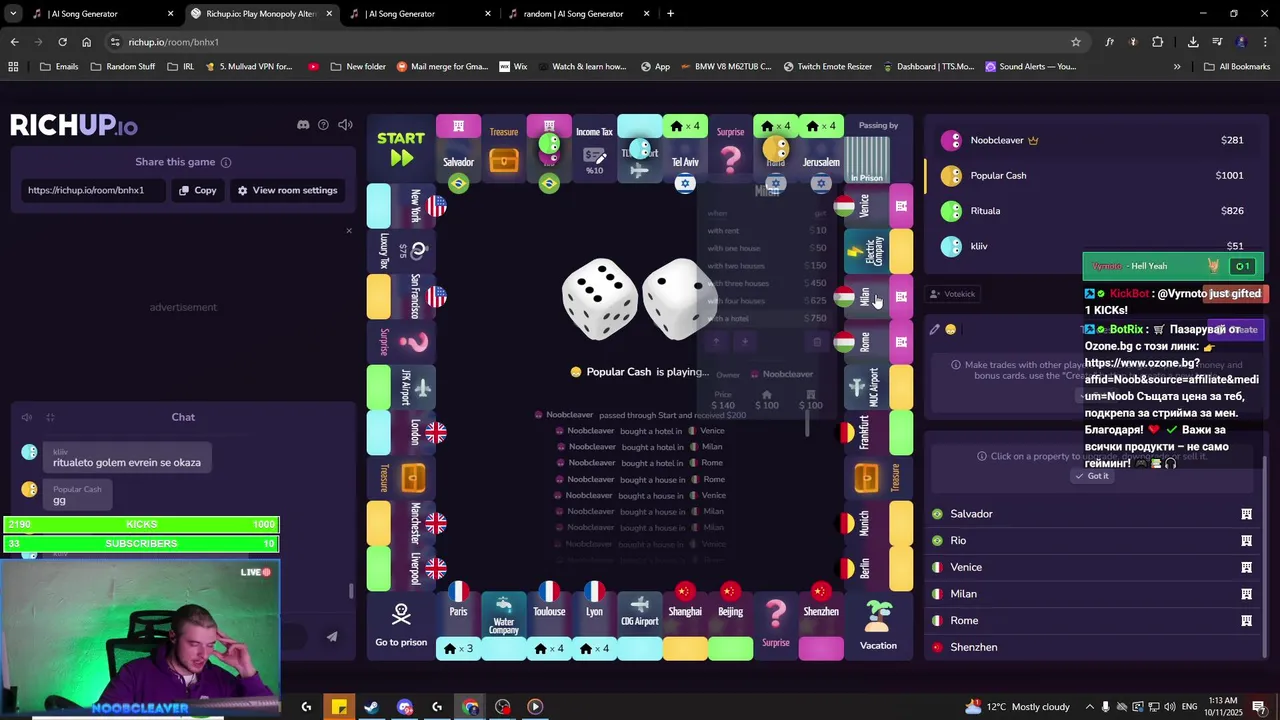Select the JFK Airport tile
Image resolution: width=1280 pixels, height=720 pixels.
click(401, 387)
